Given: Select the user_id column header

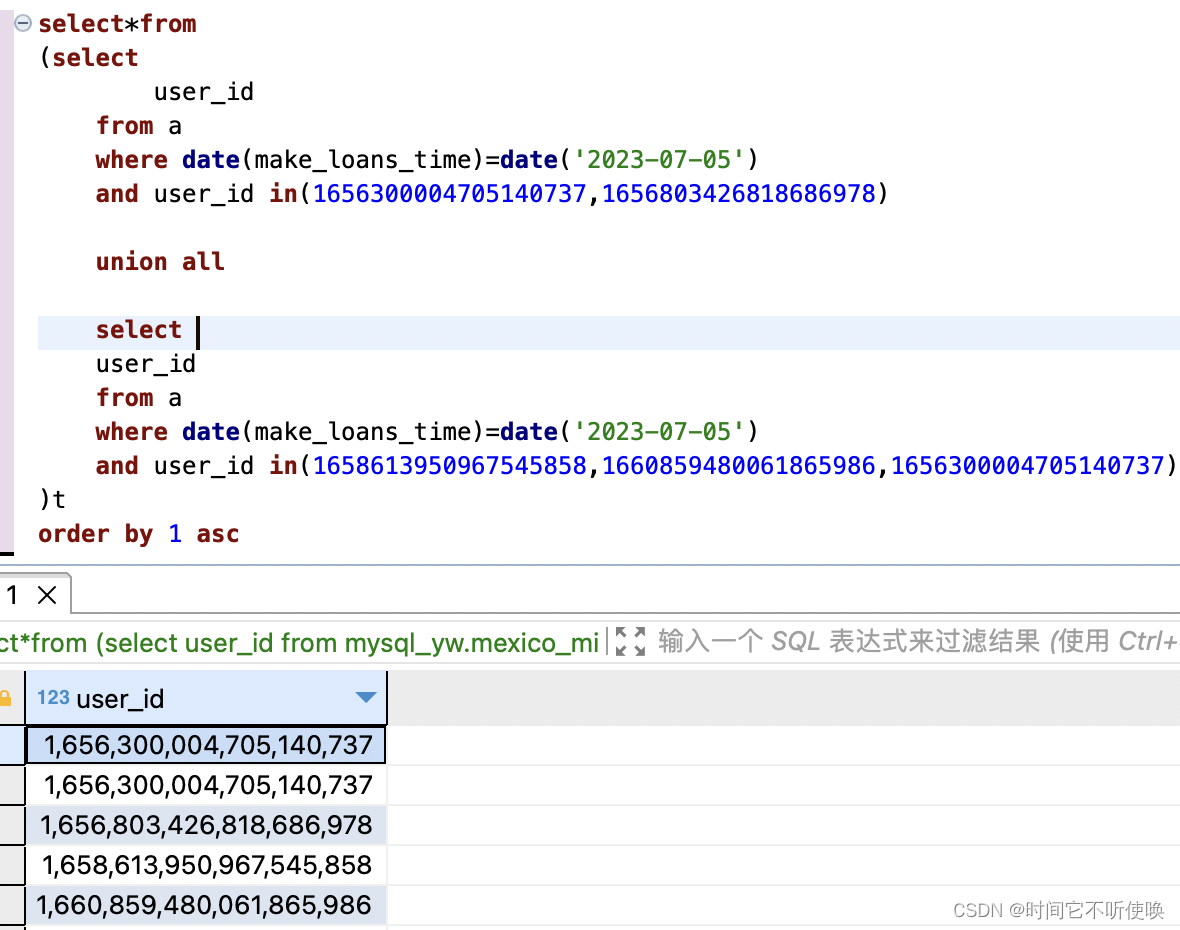Looking at the screenshot, I should pos(120,698).
